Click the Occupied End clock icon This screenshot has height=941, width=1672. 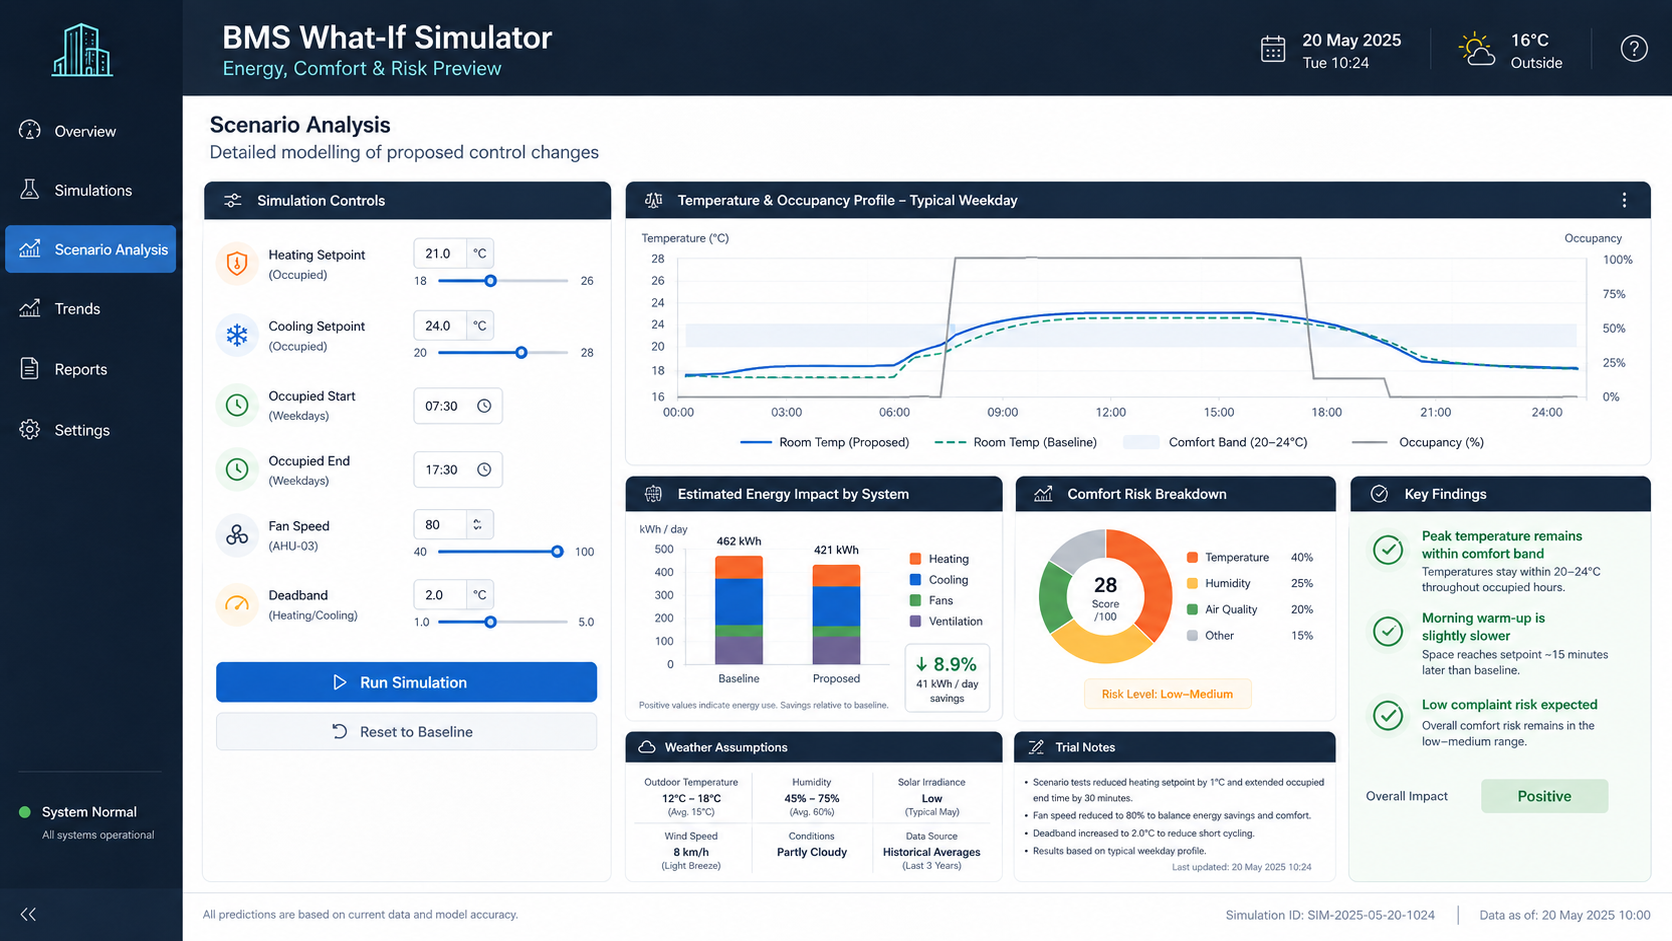pyautogui.click(x=237, y=469)
